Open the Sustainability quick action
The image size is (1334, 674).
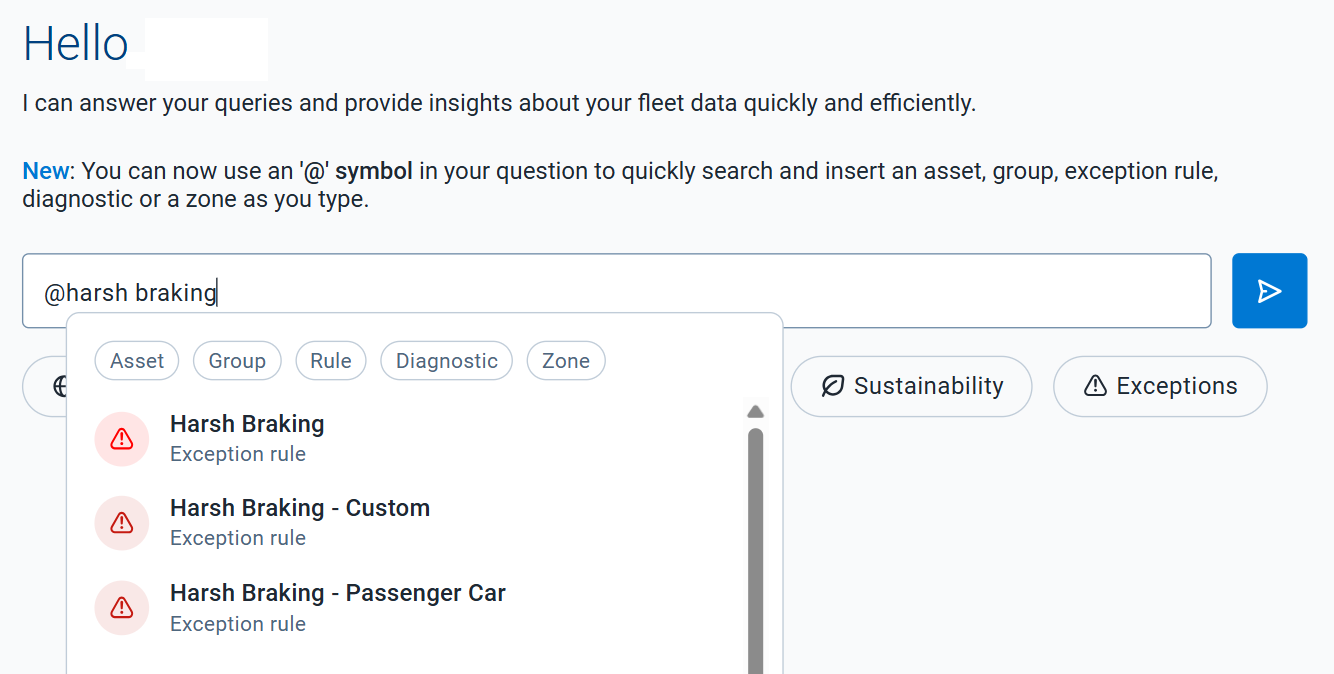[910, 386]
